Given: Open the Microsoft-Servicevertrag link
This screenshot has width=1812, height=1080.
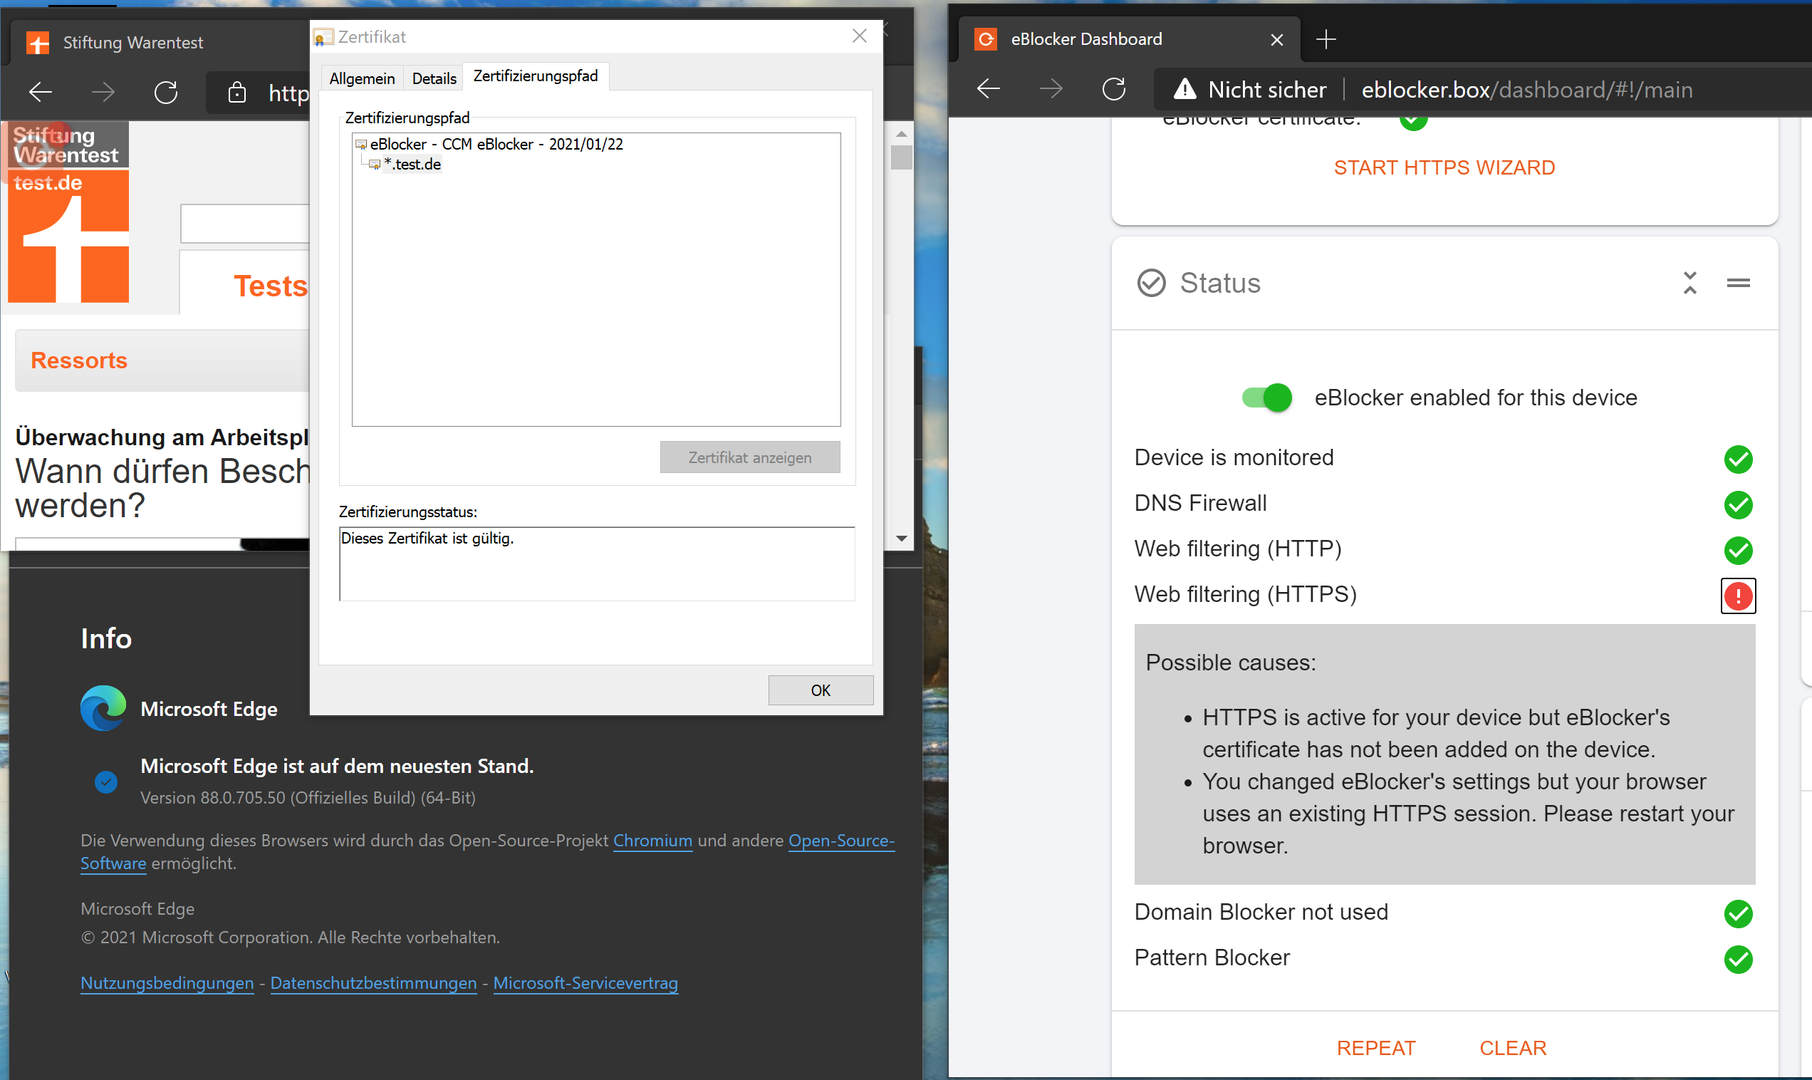Looking at the screenshot, I should (x=585, y=983).
